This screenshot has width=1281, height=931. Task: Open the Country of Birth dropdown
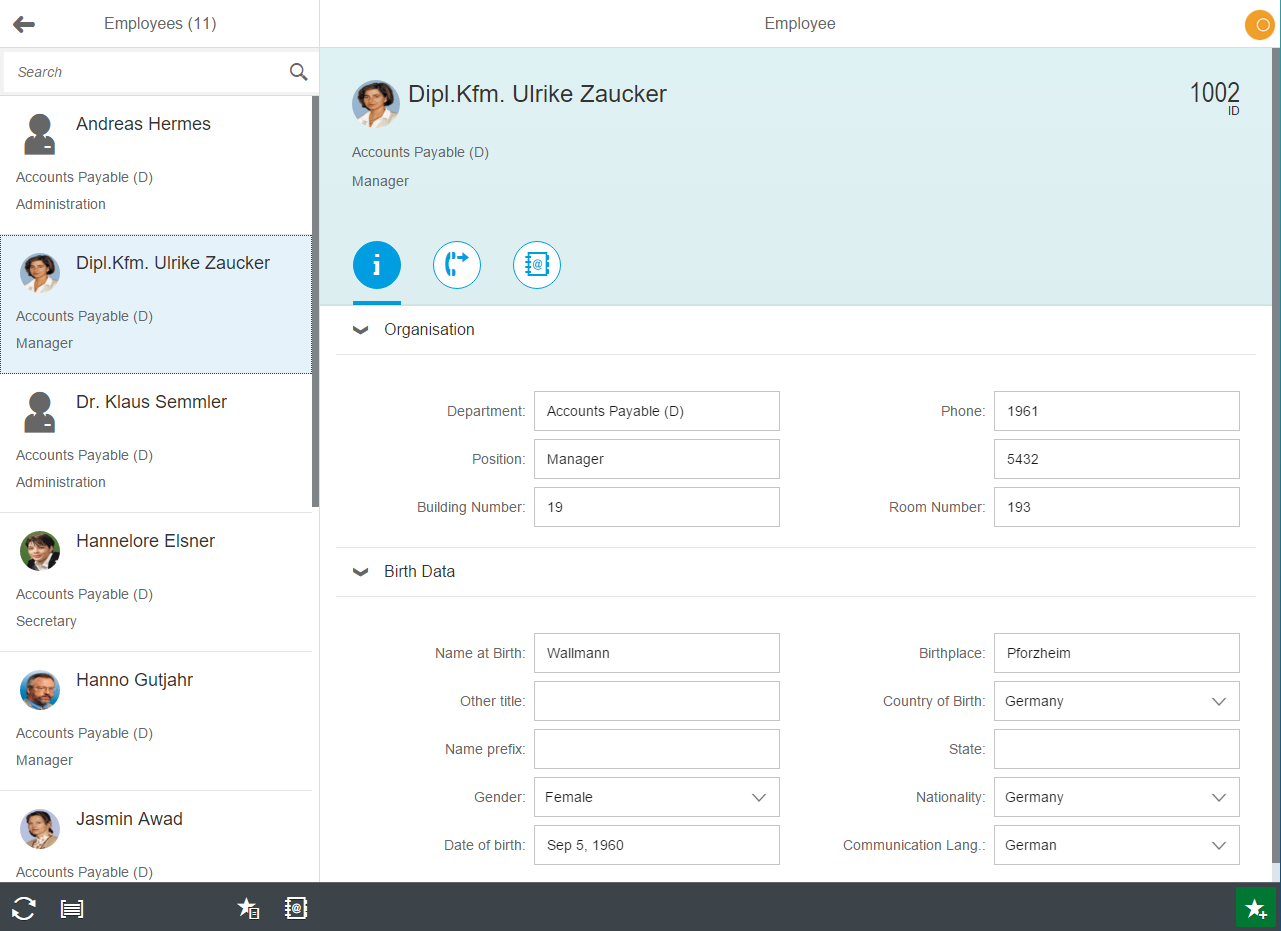pyautogui.click(x=1218, y=701)
